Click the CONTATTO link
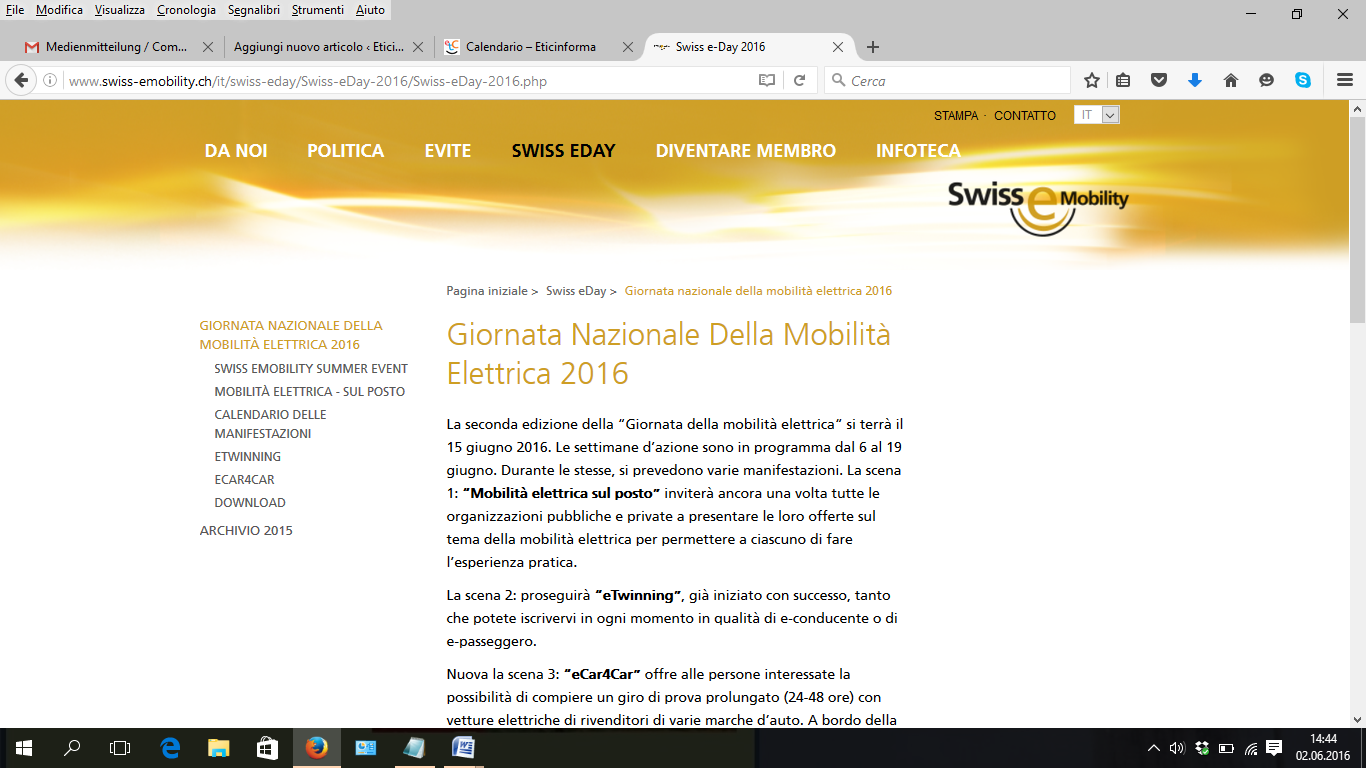The height and width of the screenshot is (768, 1366). point(1025,116)
